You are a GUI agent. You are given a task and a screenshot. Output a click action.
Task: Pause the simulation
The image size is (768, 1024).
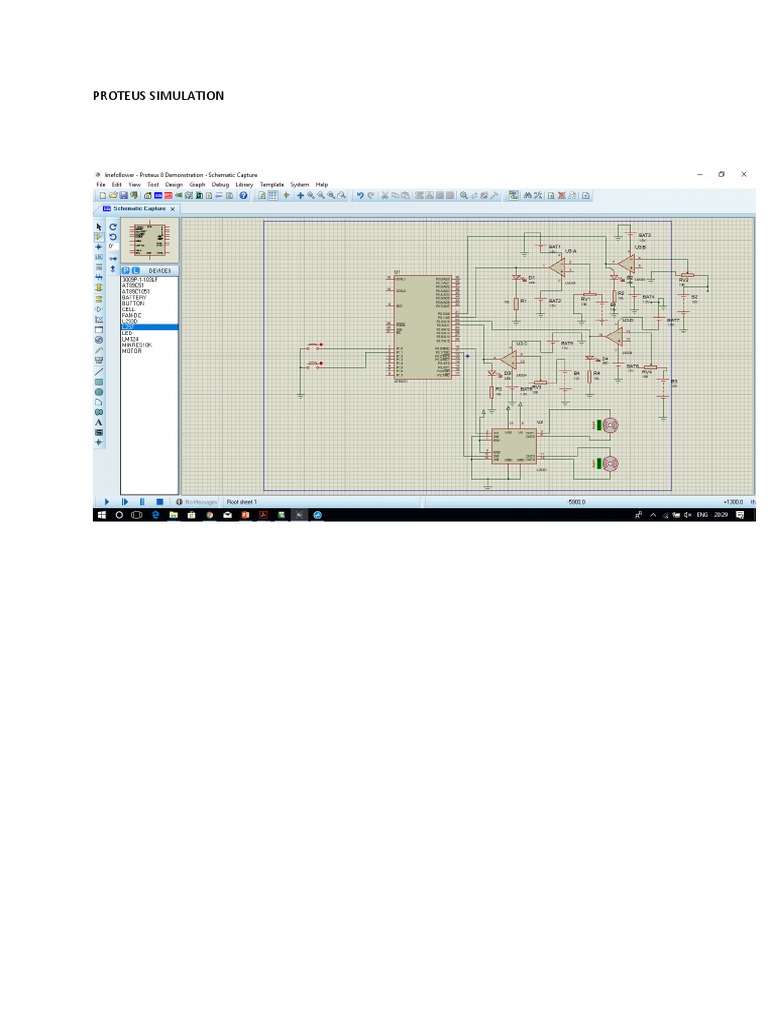click(x=142, y=501)
